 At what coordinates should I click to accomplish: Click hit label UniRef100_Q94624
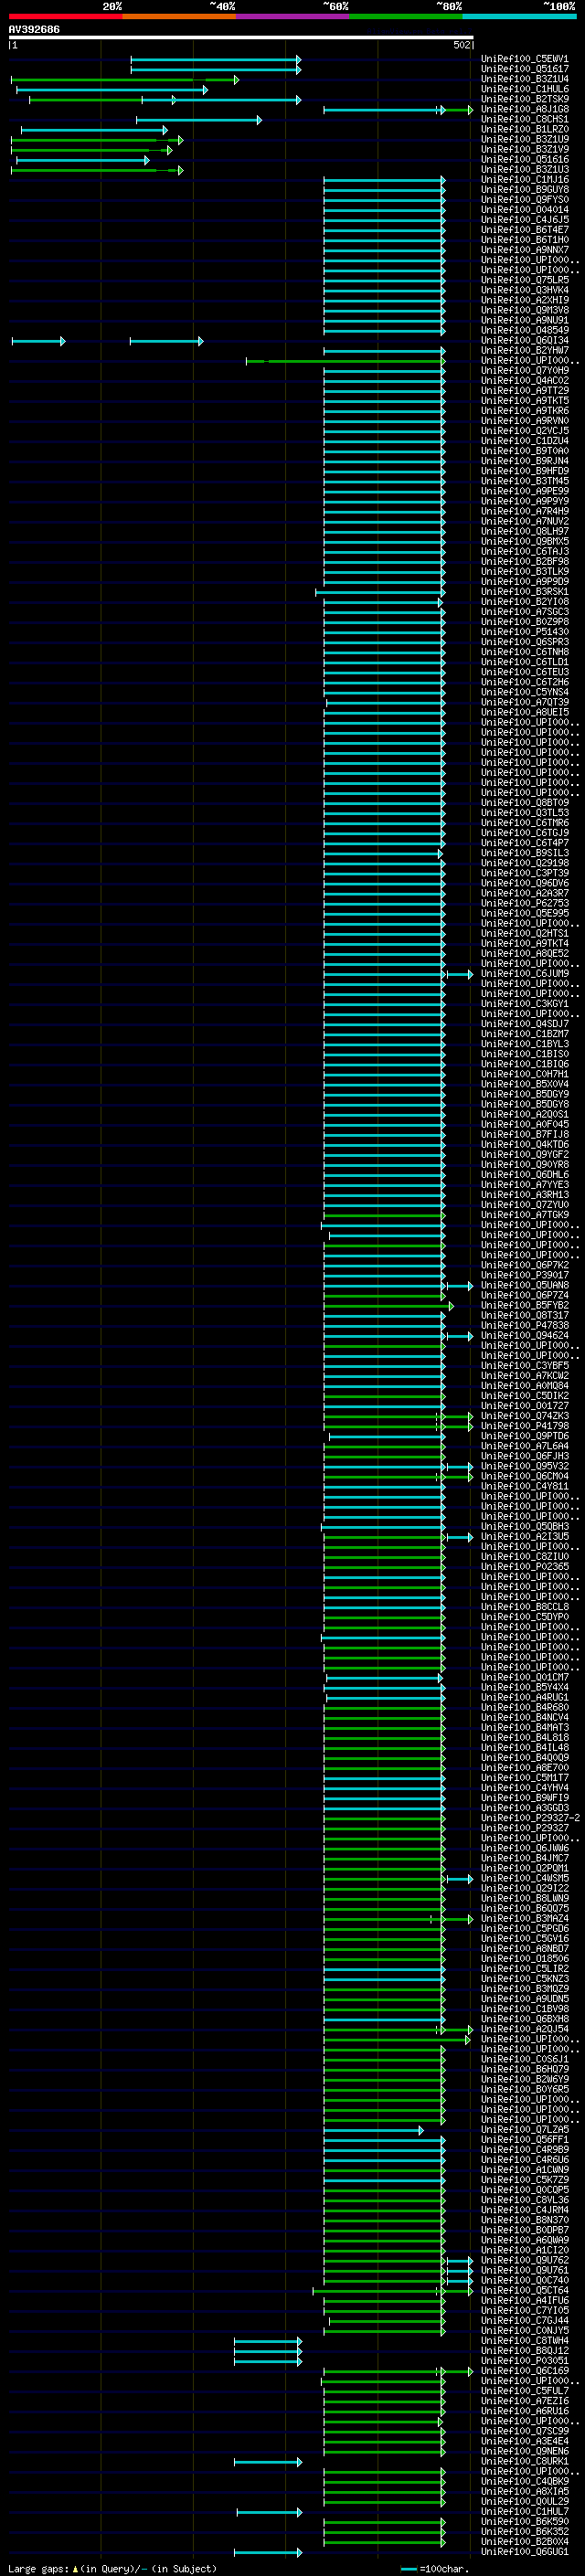524,1336
